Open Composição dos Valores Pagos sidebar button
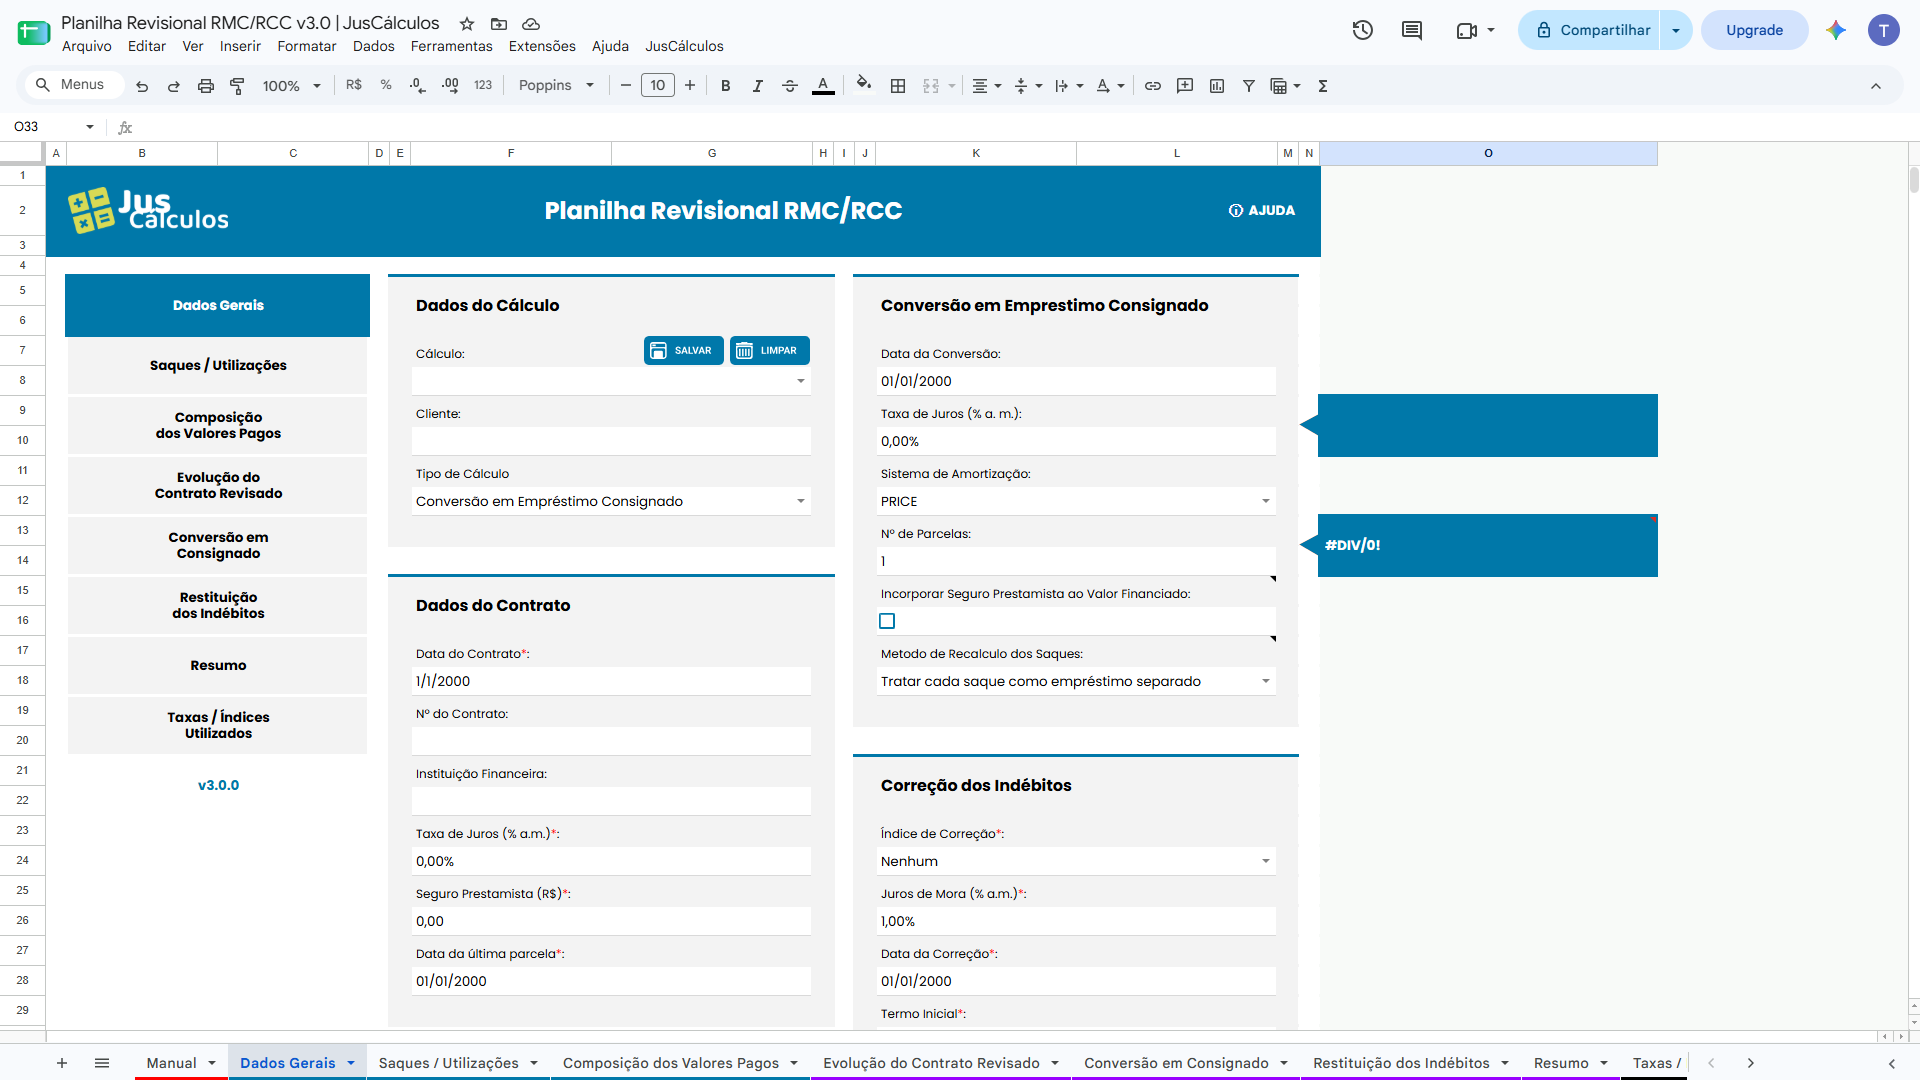Screen dimensions: 1920x1080 [x=218, y=425]
